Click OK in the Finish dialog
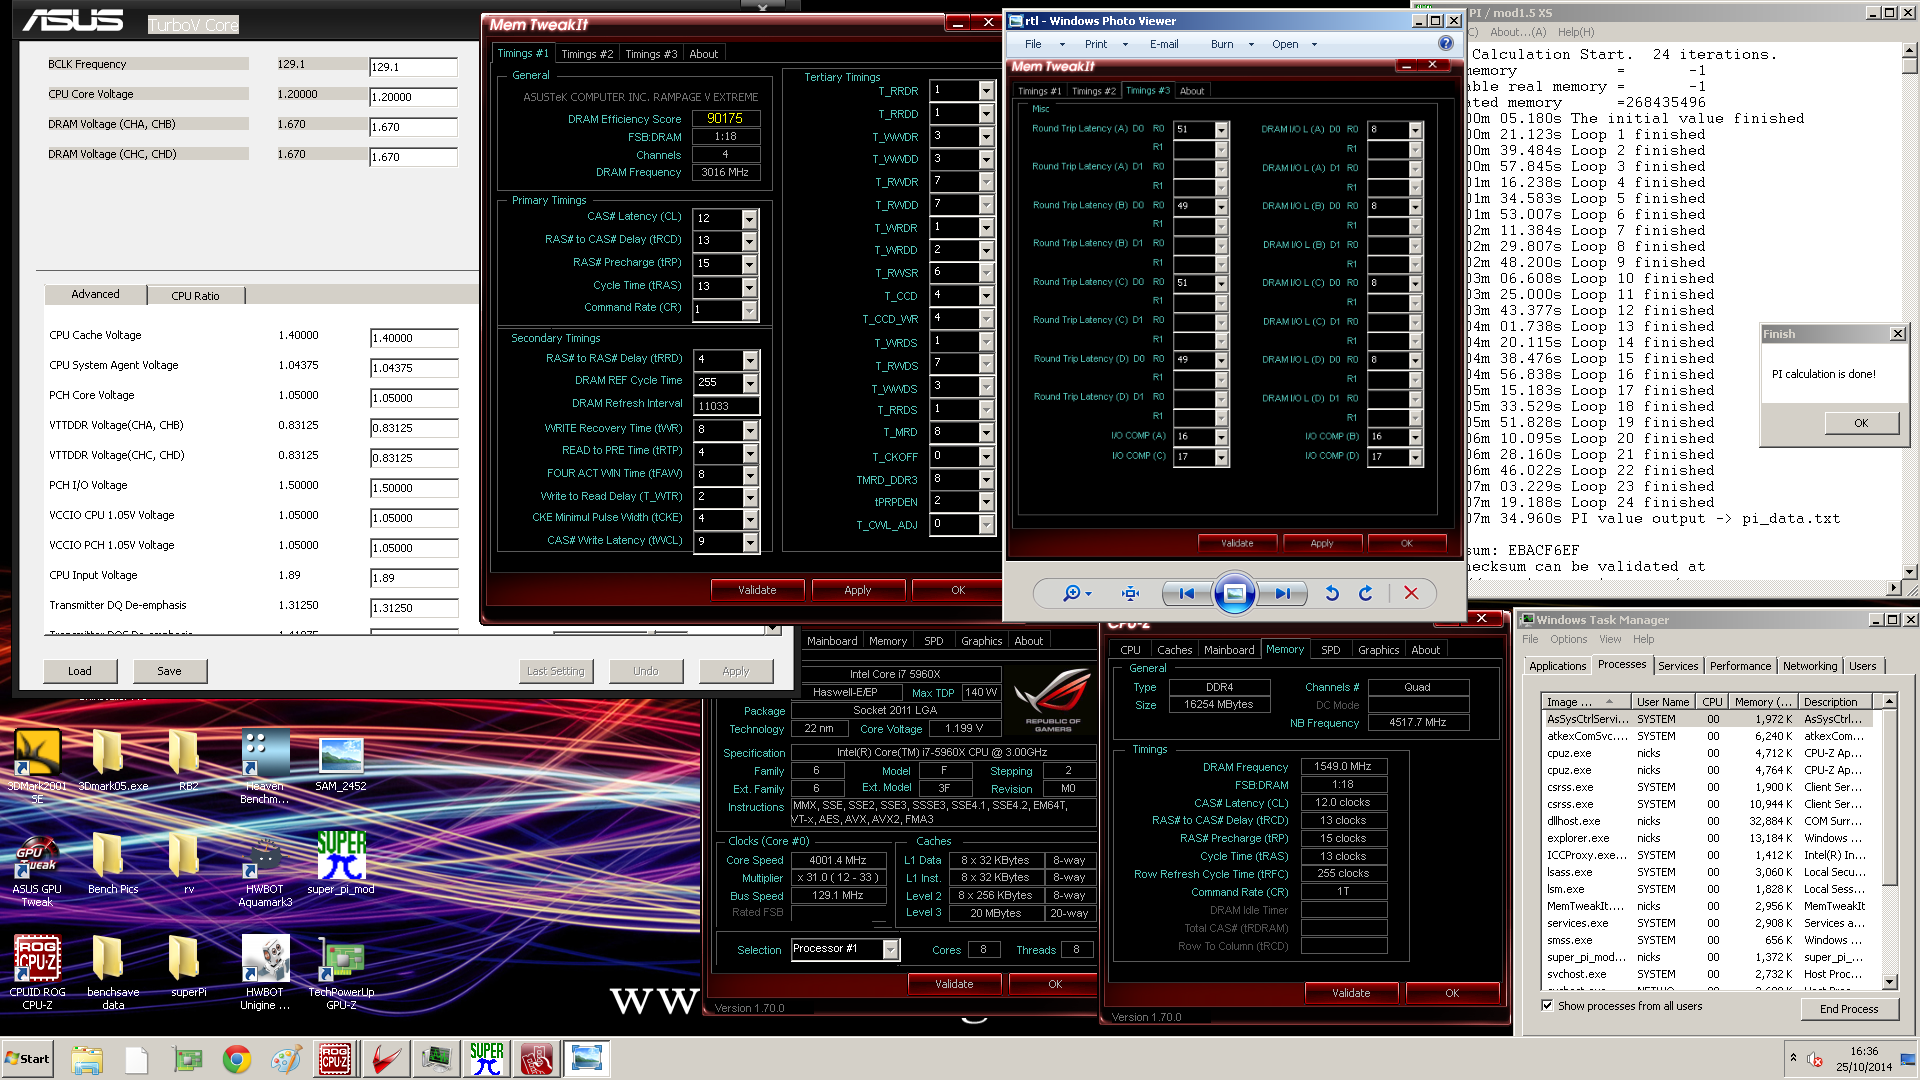The image size is (1920, 1080). point(1861,423)
